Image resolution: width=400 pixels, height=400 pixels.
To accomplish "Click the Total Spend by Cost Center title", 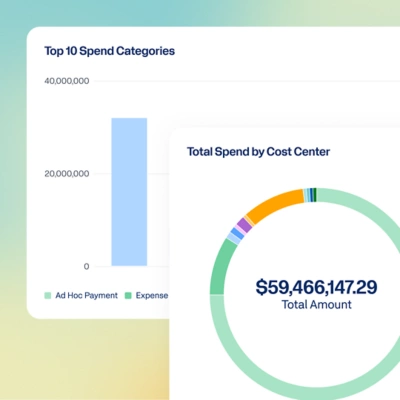I will coord(258,152).
